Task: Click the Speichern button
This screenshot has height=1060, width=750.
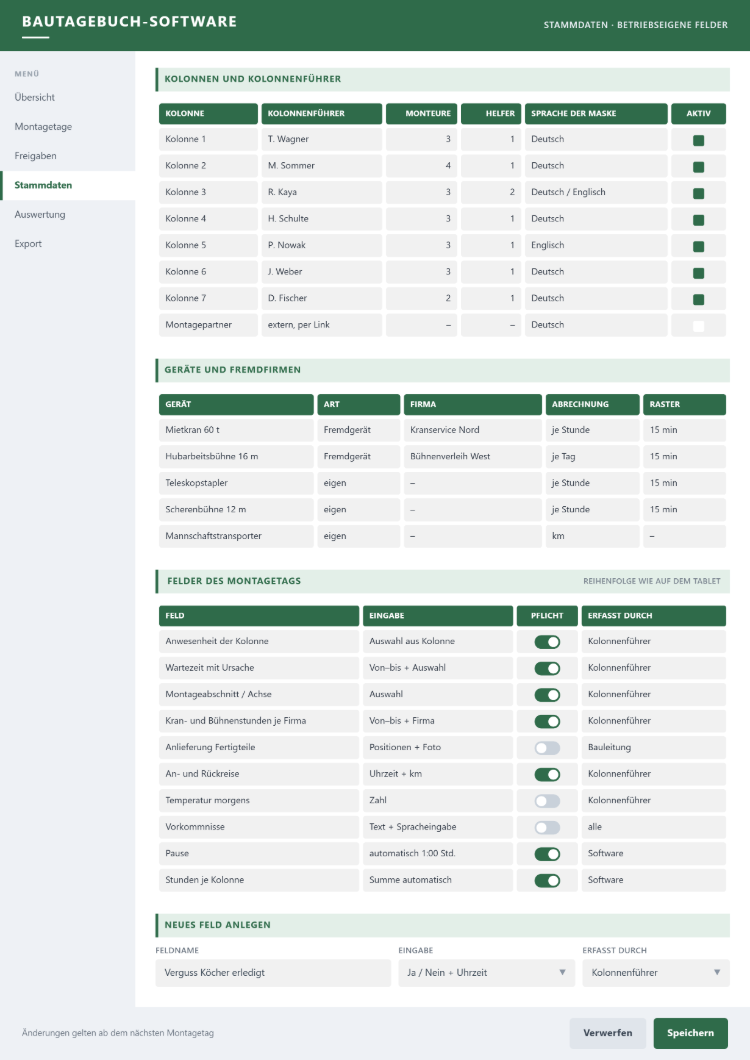Action: click(690, 1033)
